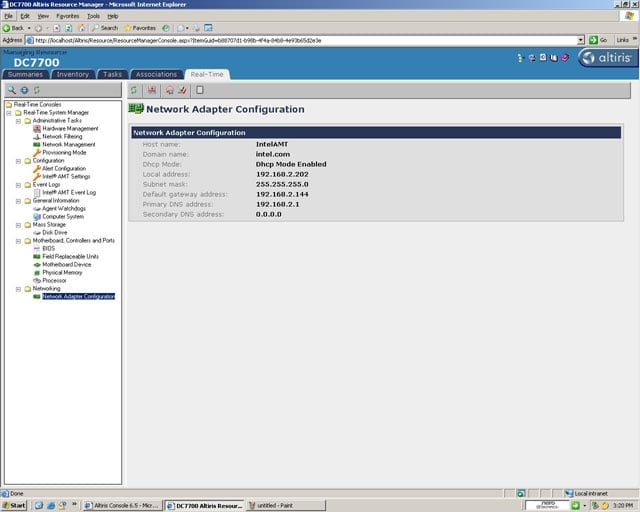This screenshot has width=640, height=512.
Task: Click the Windows Start button
Action: [14, 505]
